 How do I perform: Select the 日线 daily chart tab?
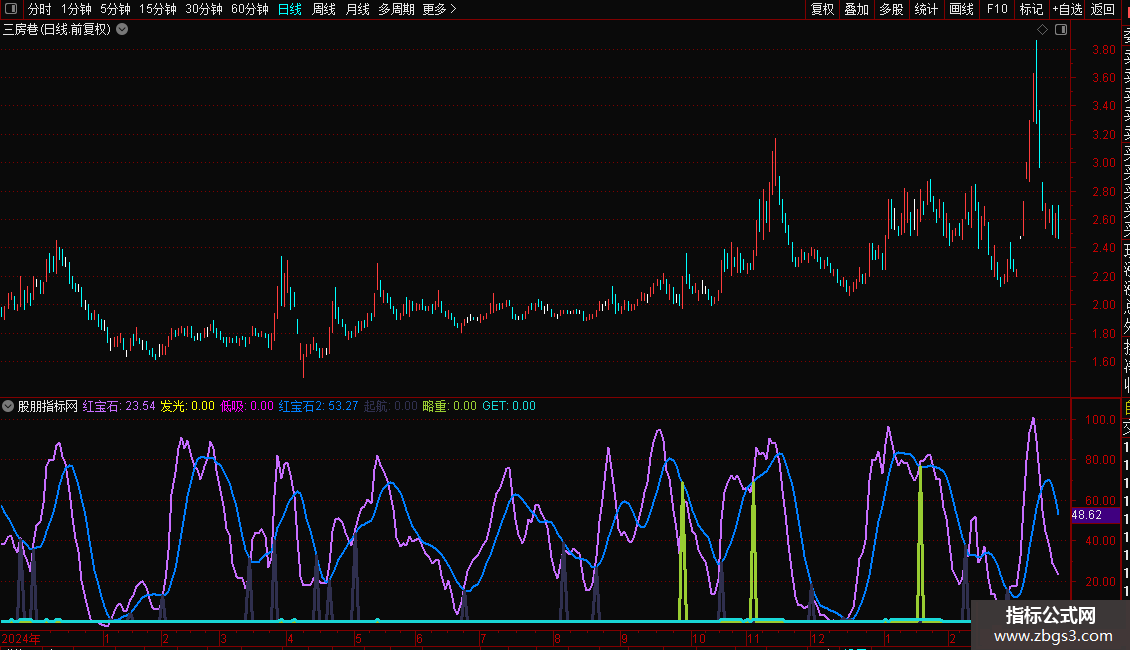290,9
